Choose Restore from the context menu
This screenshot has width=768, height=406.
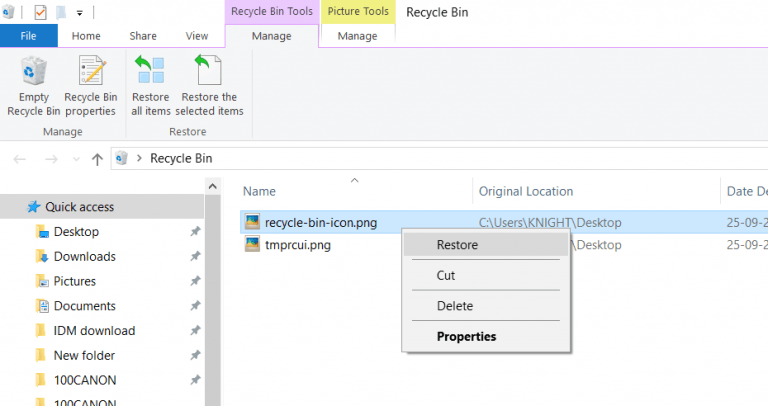point(486,245)
